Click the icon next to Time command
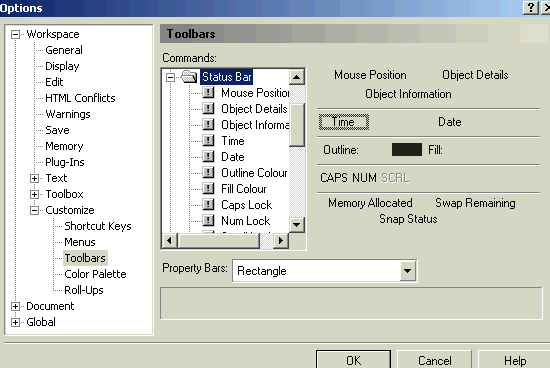The image size is (550, 368). [x=208, y=141]
